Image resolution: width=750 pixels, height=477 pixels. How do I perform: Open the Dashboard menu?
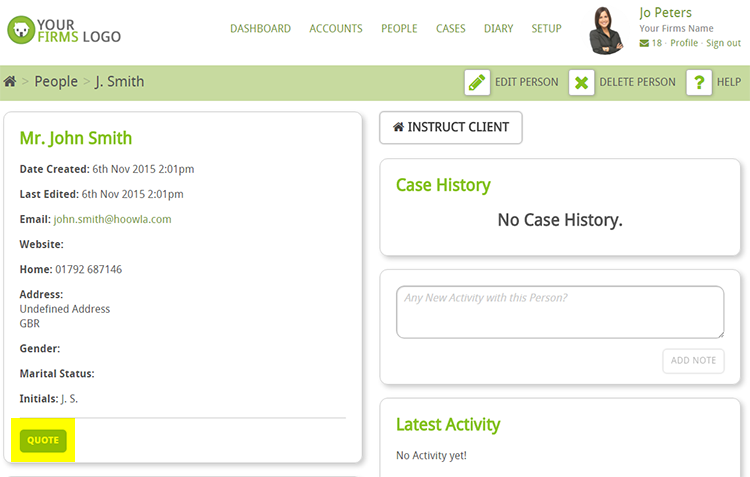[x=260, y=29]
